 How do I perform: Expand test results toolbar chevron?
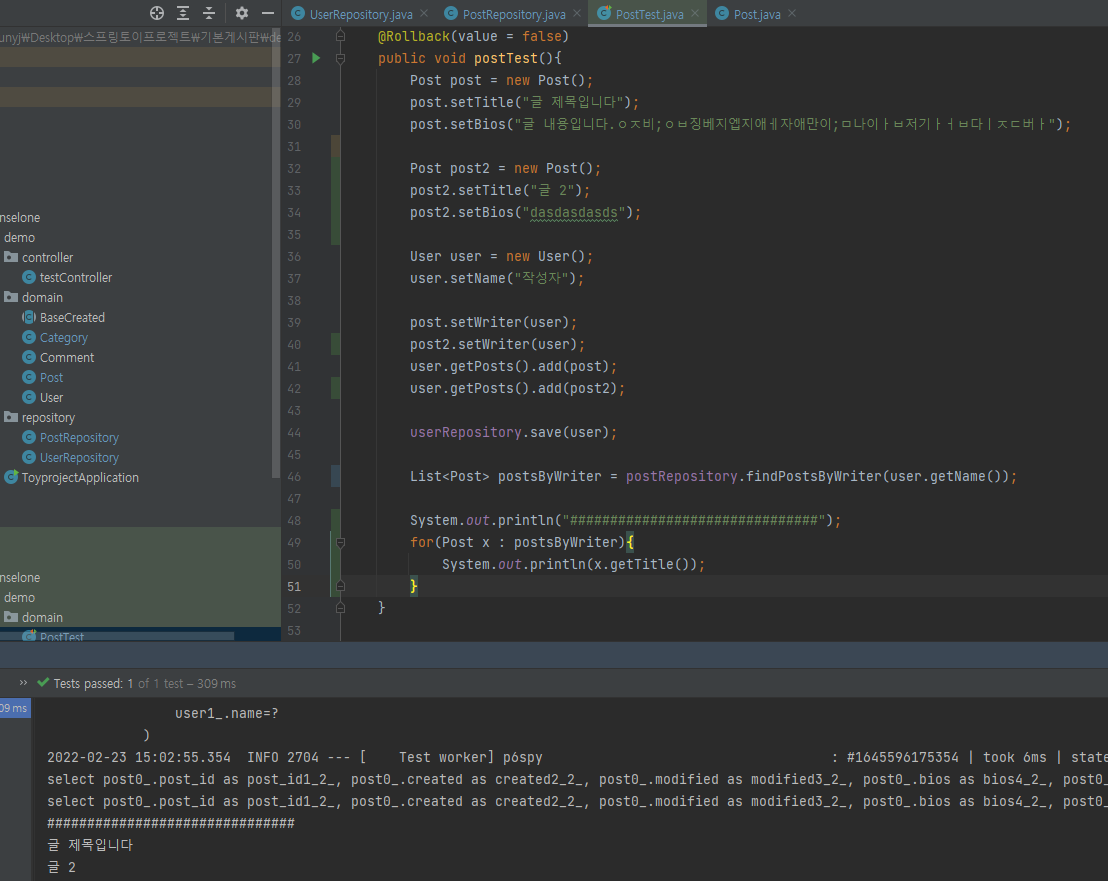(23, 682)
